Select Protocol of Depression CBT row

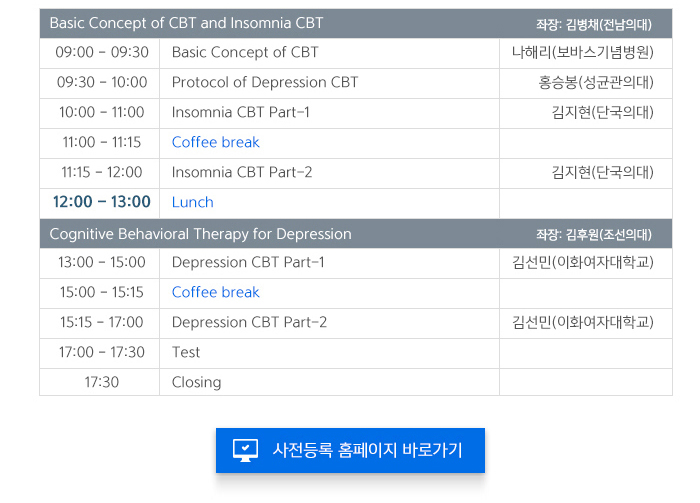click(265, 82)
